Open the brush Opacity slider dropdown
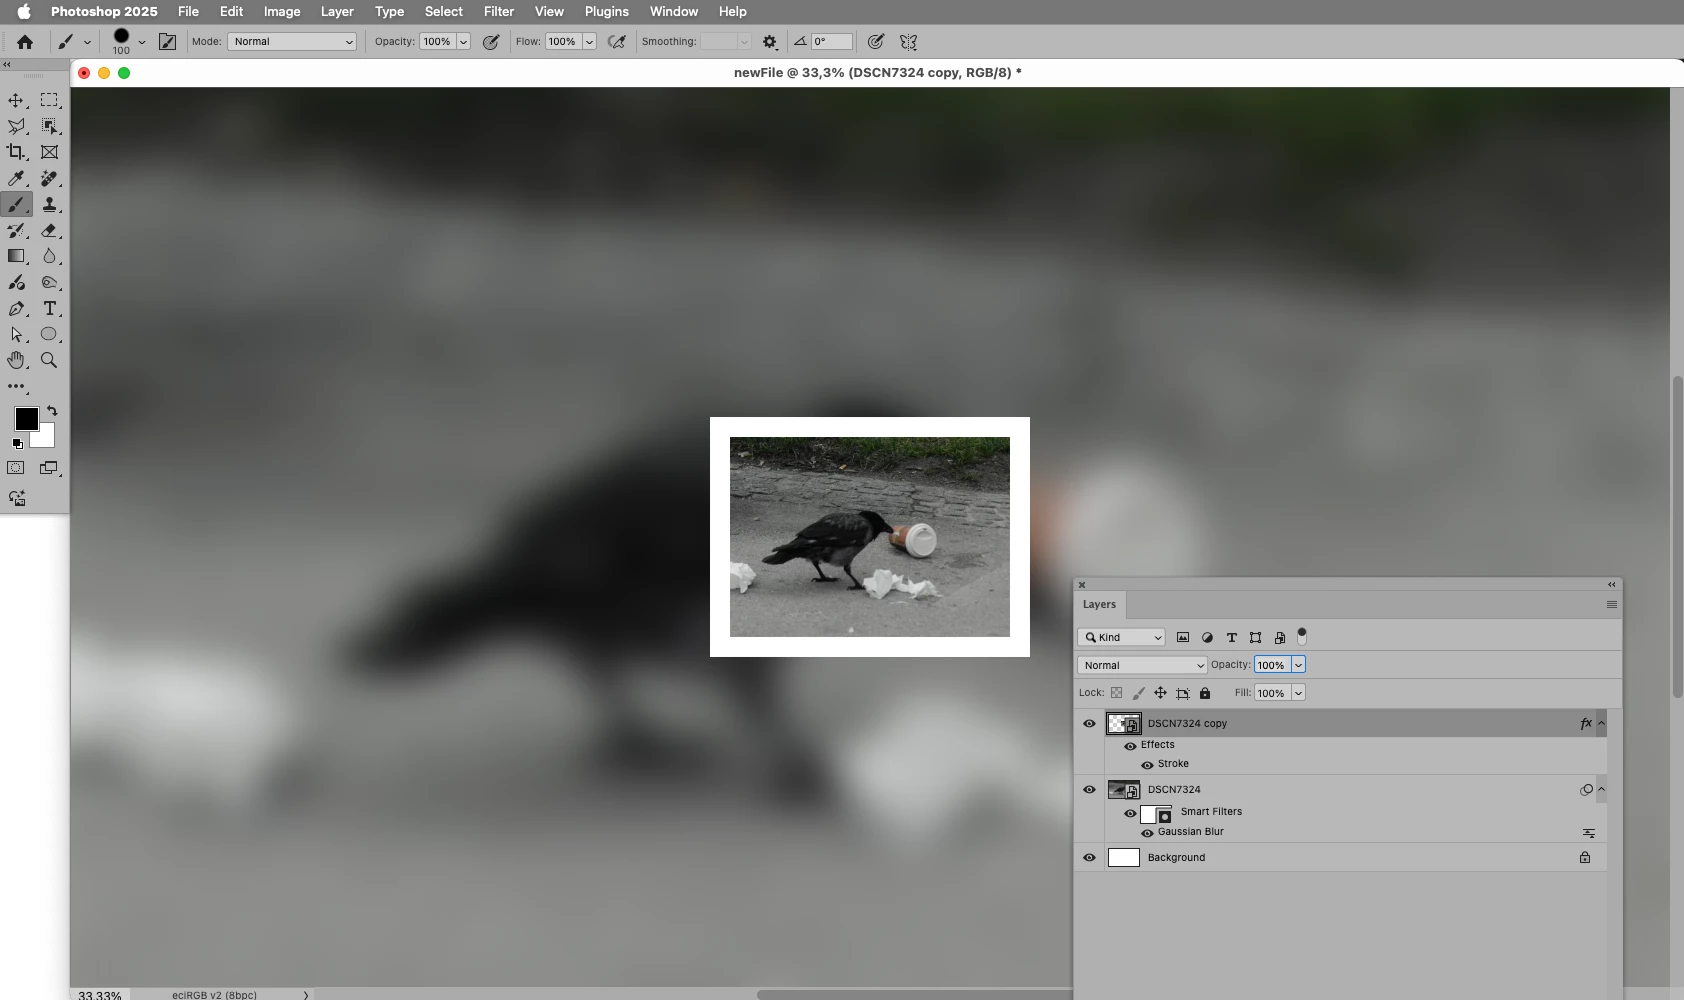 pyautogui.click(x=464, y=41)
